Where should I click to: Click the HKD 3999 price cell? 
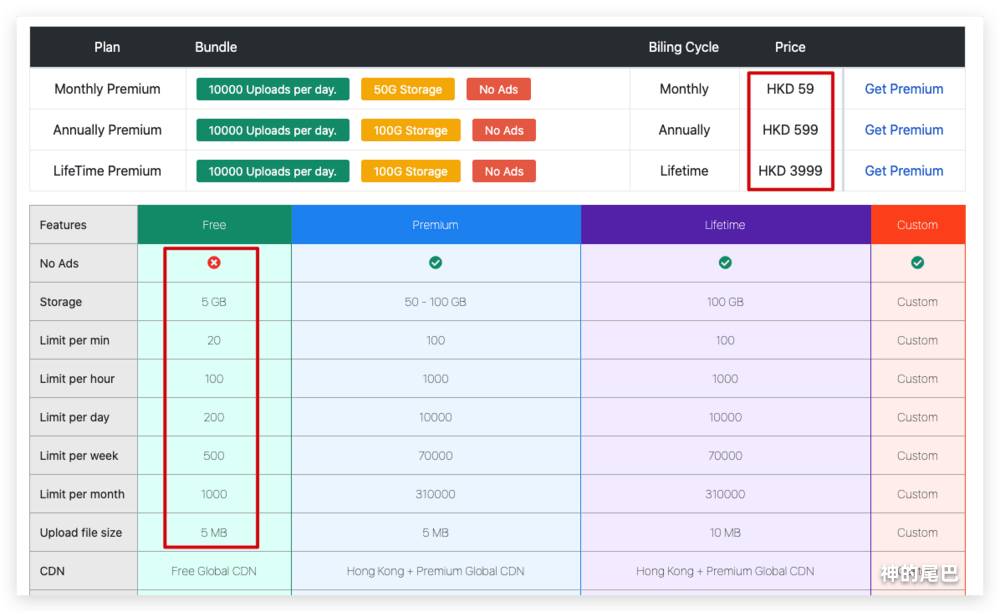(x=790, y=171)
